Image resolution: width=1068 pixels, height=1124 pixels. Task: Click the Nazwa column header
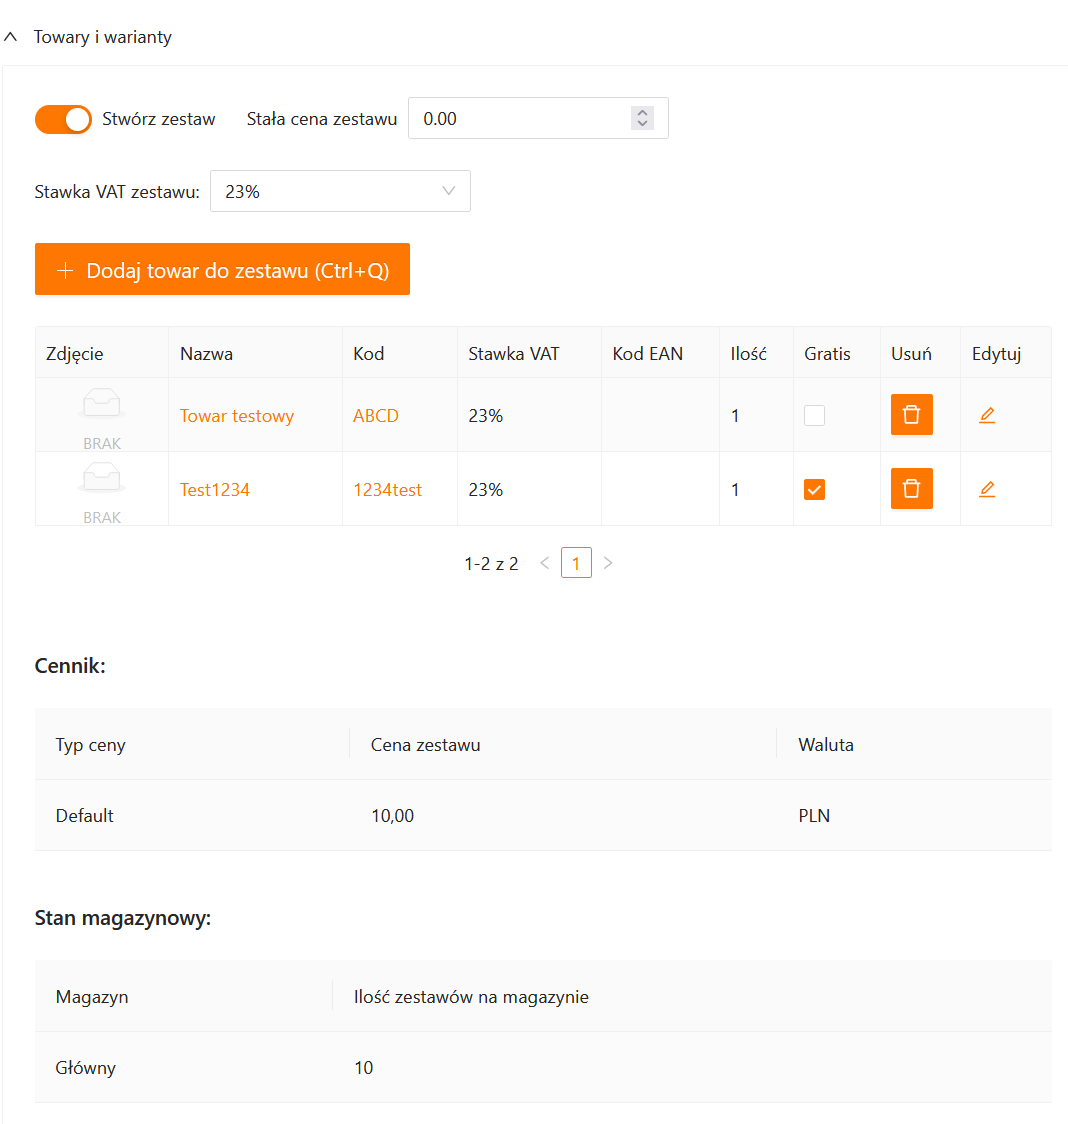tap(206, 354)
